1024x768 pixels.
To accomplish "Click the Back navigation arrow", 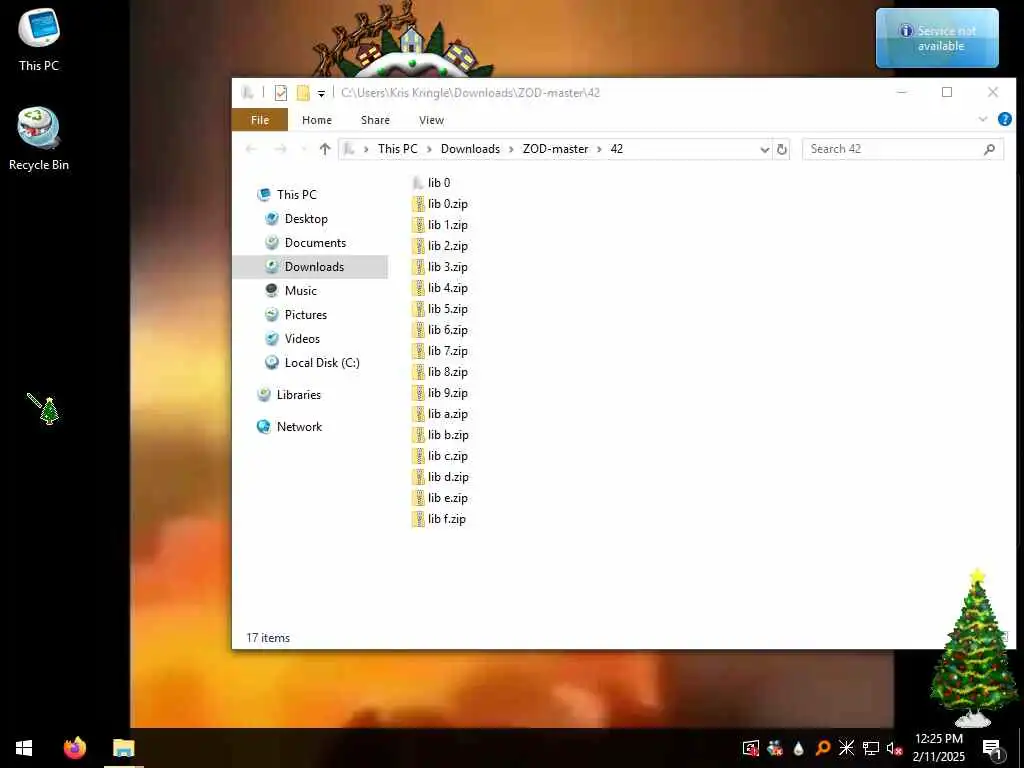I will coord(251,149).
